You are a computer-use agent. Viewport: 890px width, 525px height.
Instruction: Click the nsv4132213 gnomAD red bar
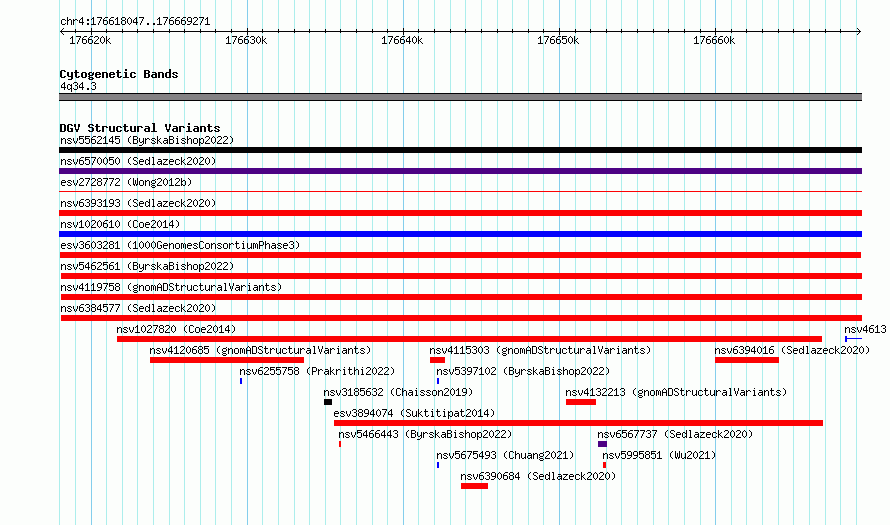click(581, 402)
